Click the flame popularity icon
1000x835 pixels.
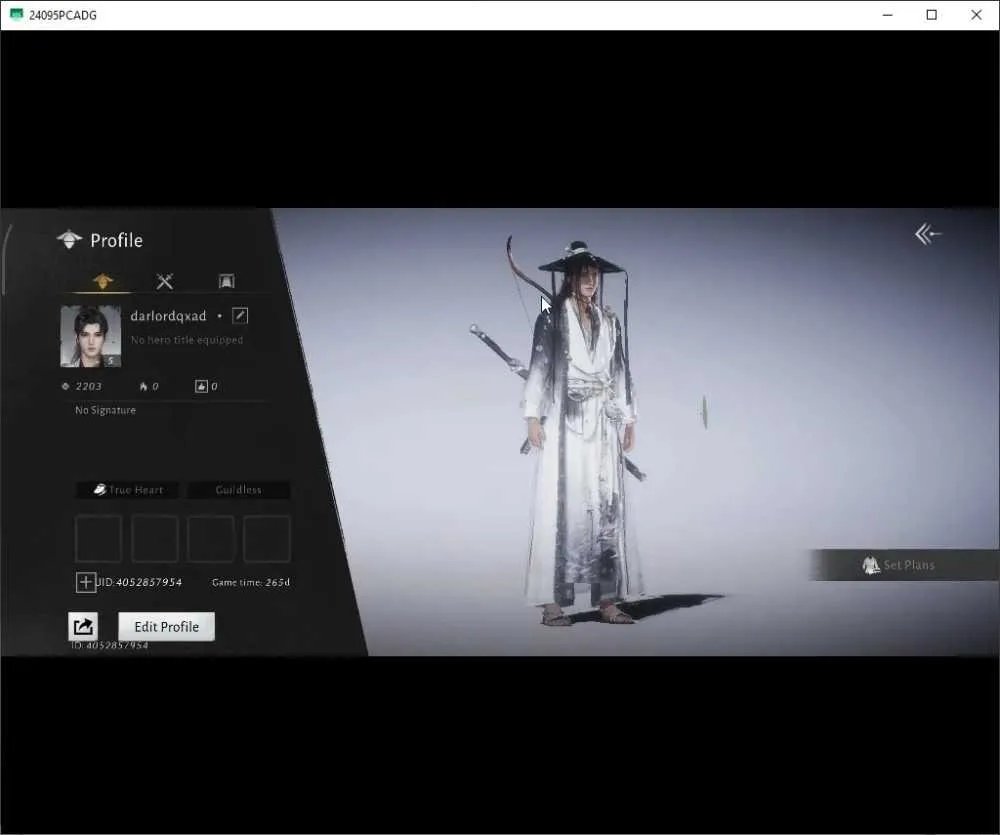(143, 387)
